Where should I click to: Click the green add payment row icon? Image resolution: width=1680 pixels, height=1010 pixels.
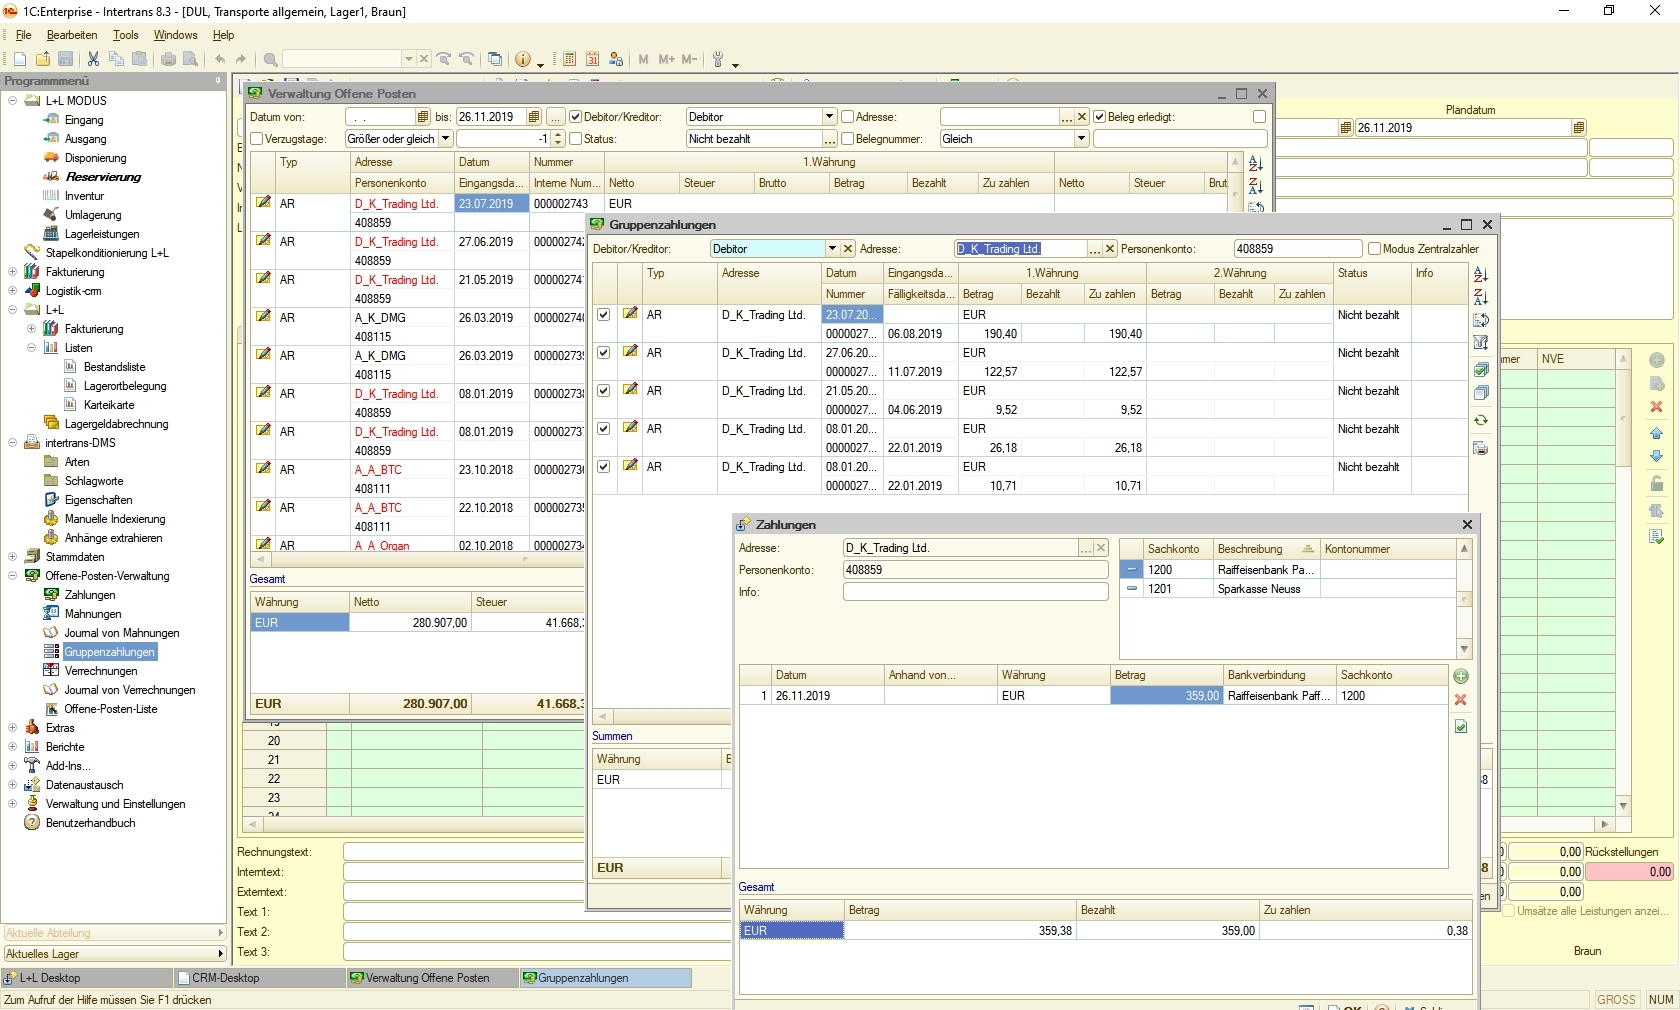click(1460, 677)
